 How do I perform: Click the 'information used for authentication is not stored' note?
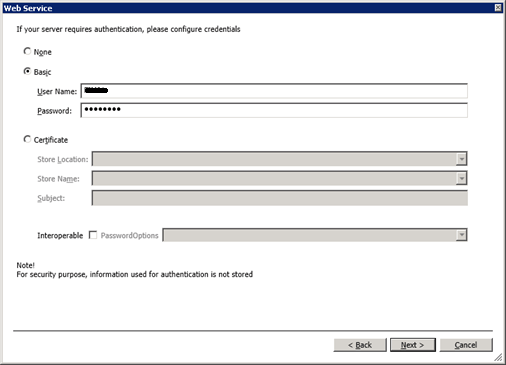(171, 274)
